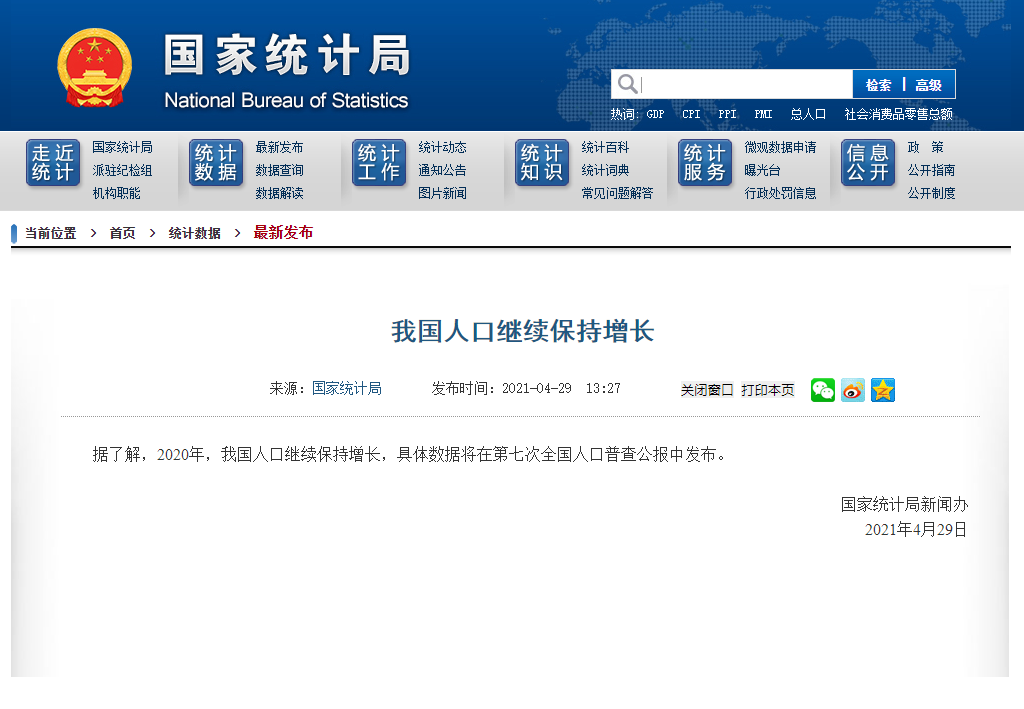Viewport: 1024px width, 709px height.
Task: Share to Qzone using star icon
Action: click(882, 390)
